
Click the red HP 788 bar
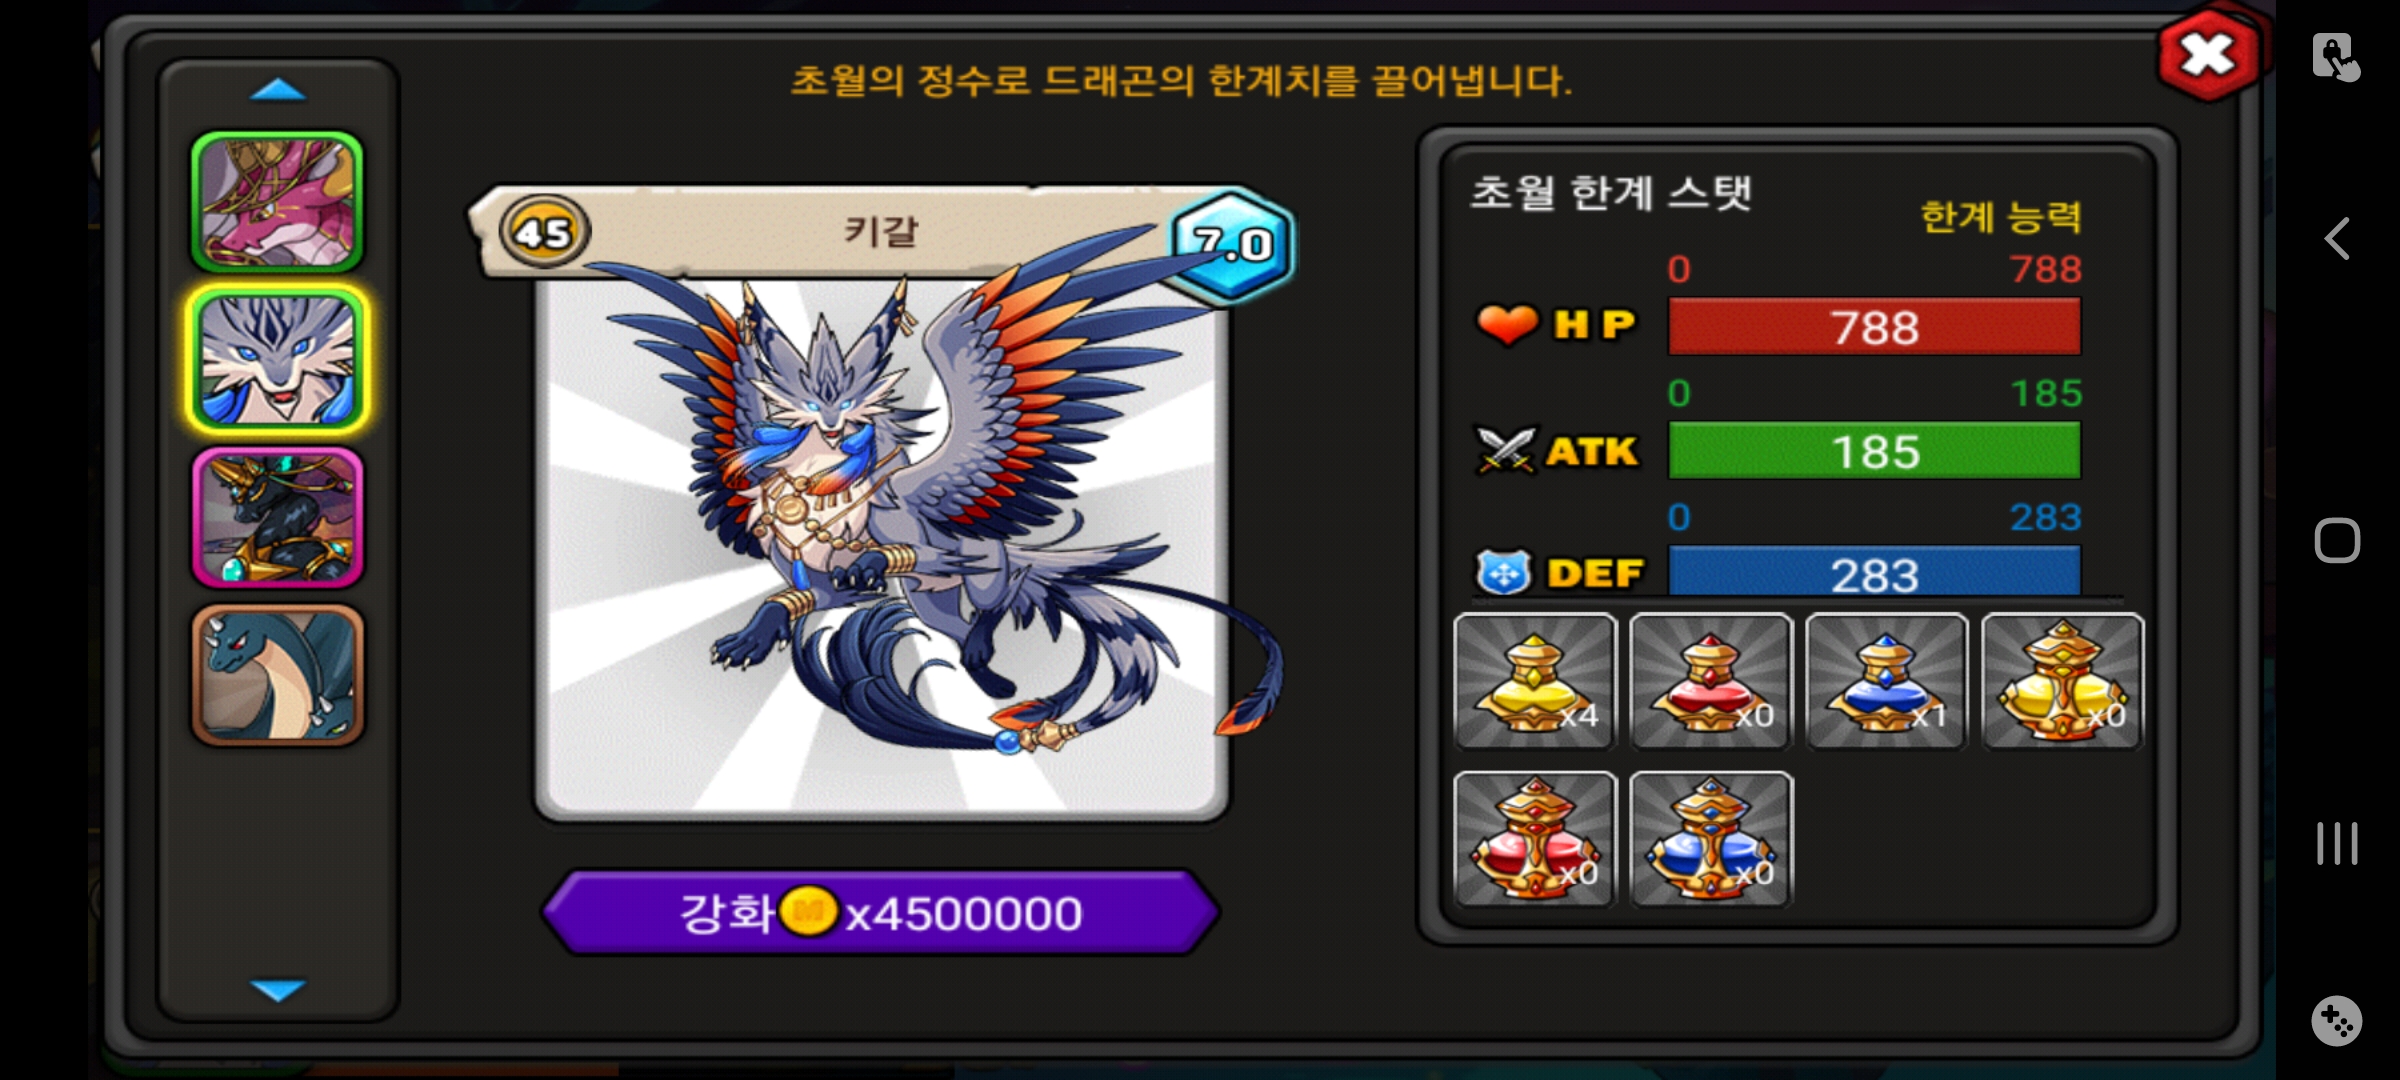pos(1875,327)
